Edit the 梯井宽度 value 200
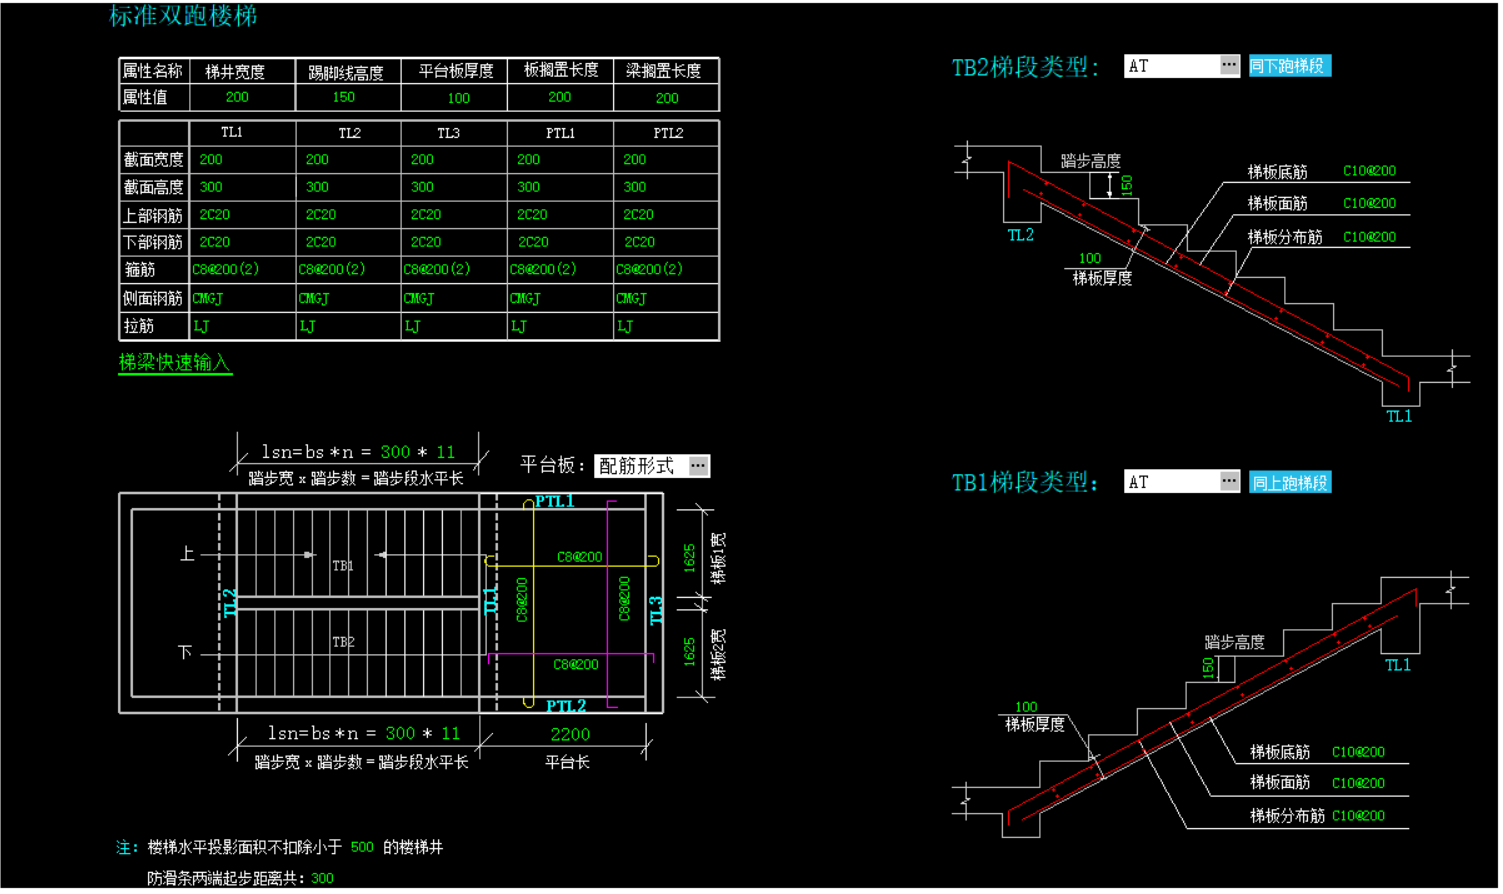This screenshot has width=1503, height=894. tap(237, 97)
